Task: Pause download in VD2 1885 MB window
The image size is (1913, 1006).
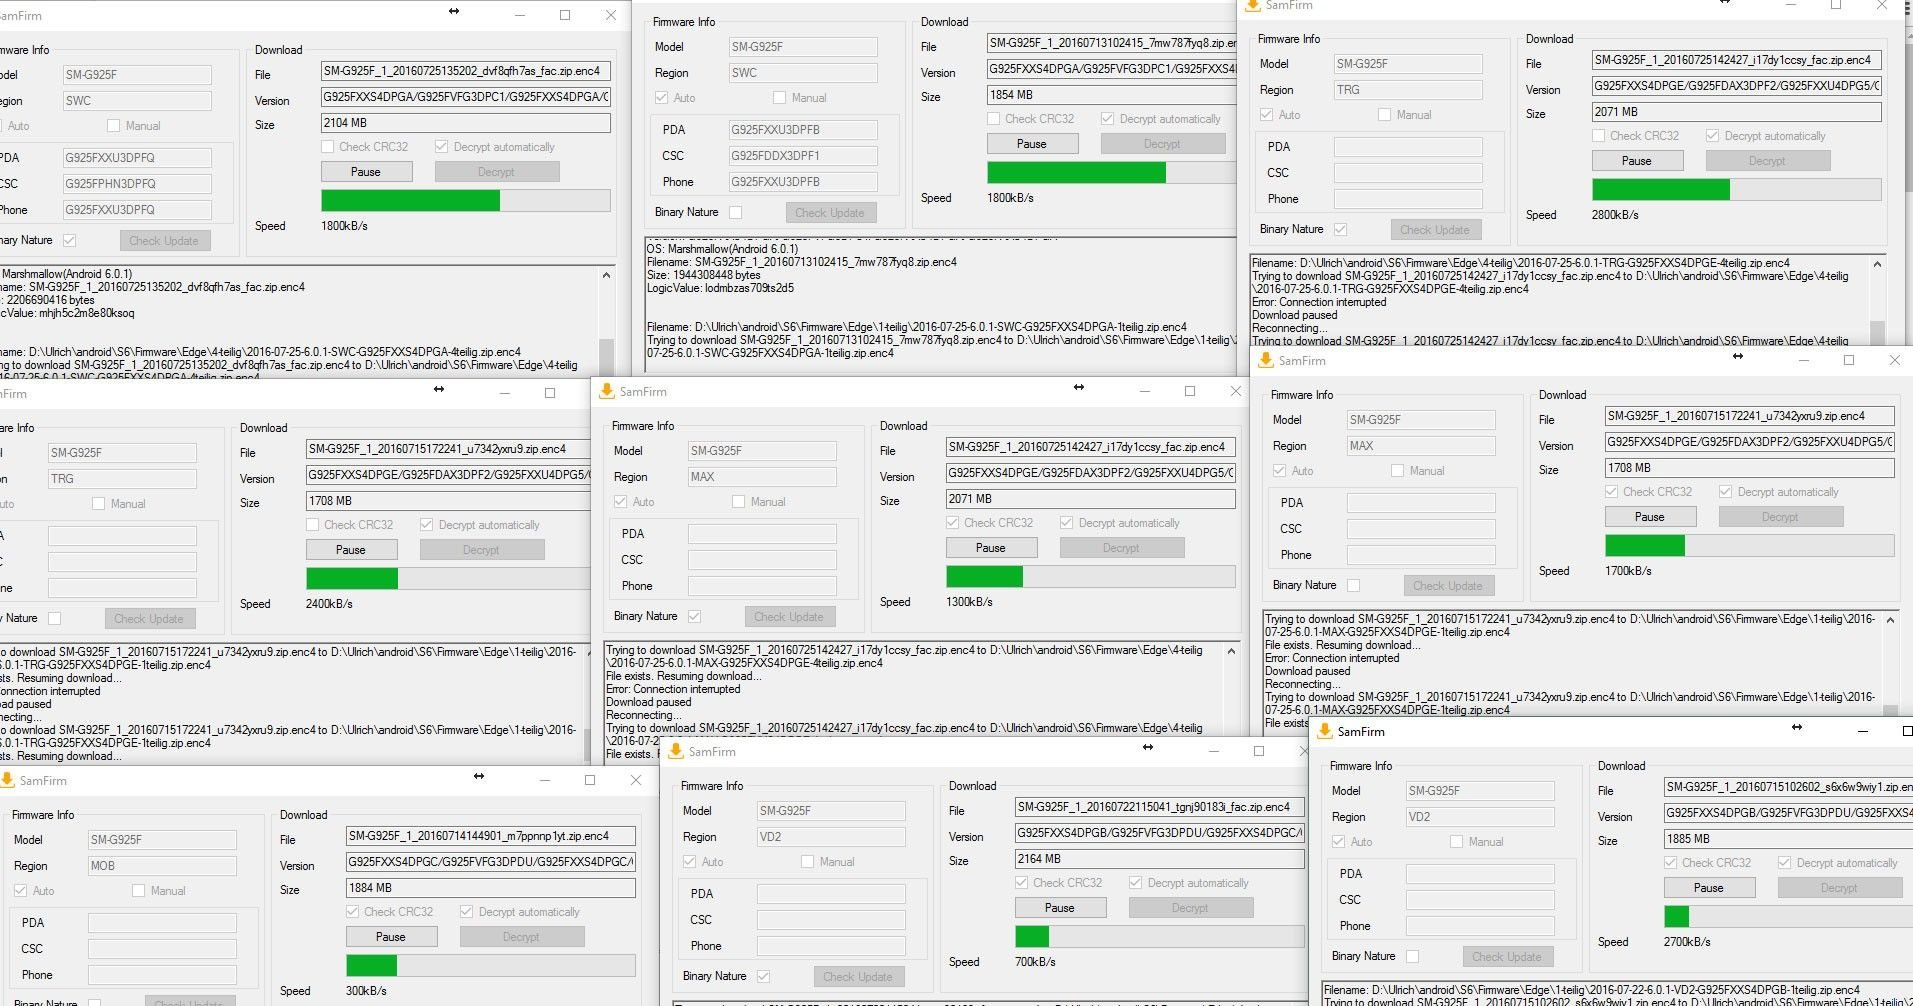Action: tap(1709, 888)
